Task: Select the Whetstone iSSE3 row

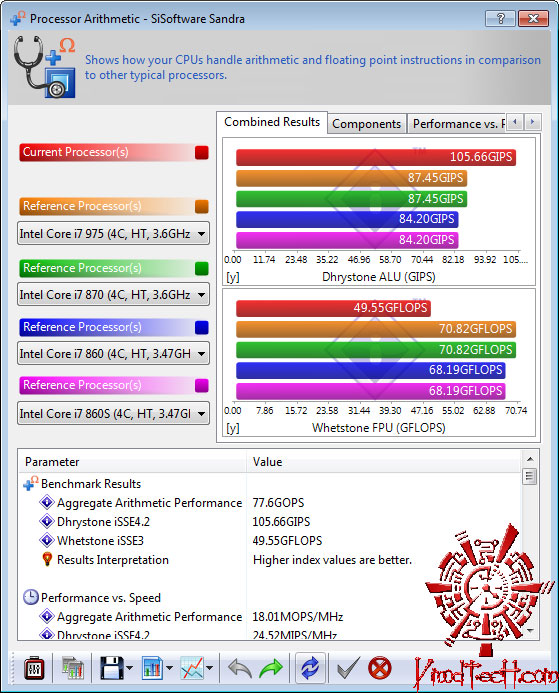Action: (x=270, y=541)
